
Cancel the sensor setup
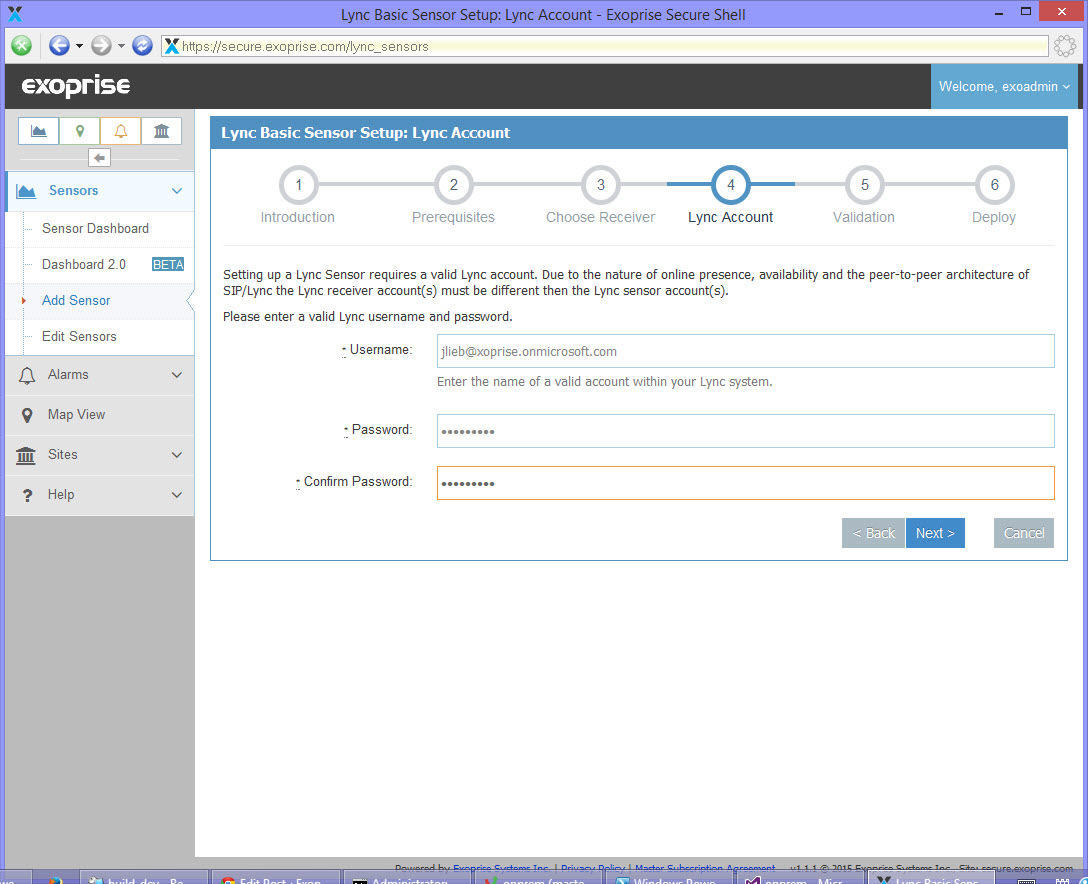[x=1023, y=533]
